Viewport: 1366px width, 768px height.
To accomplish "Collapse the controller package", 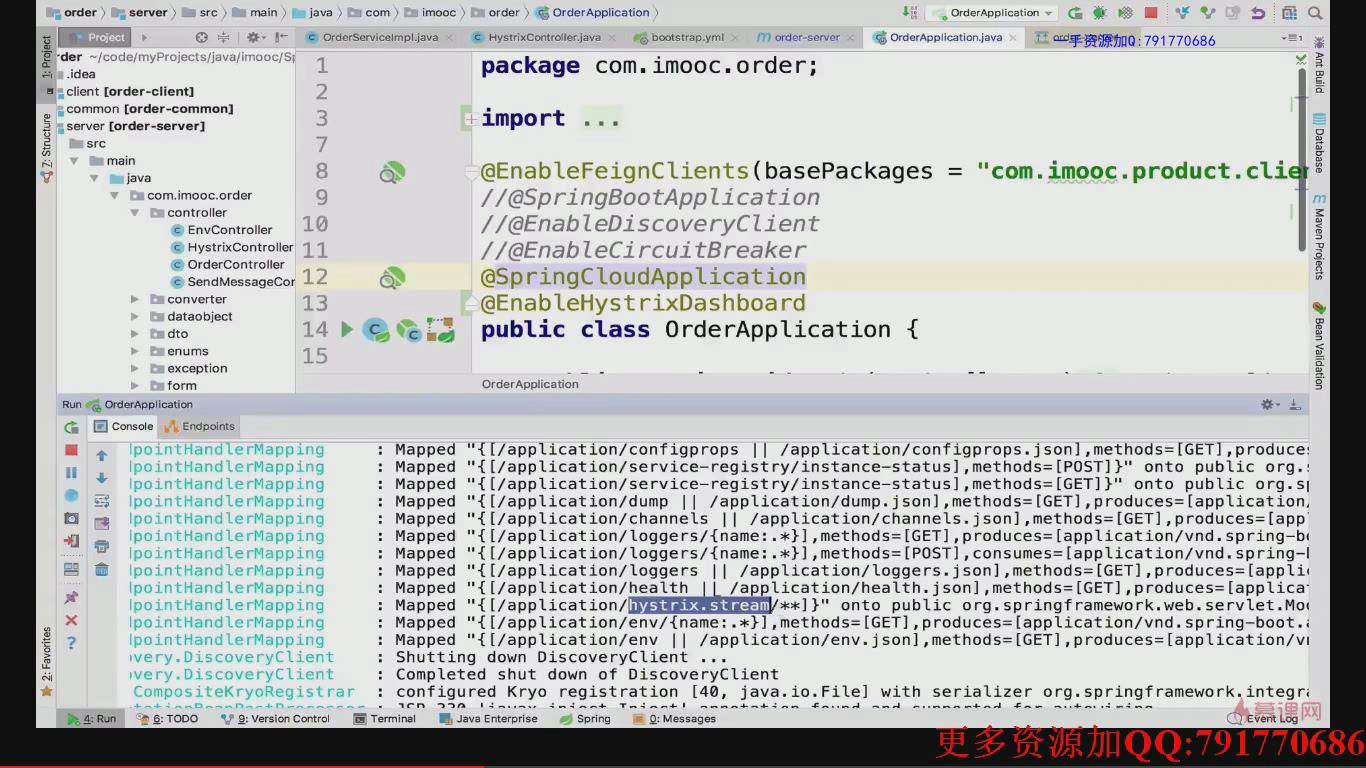I will pyautogui.click(x=134, y=213).
